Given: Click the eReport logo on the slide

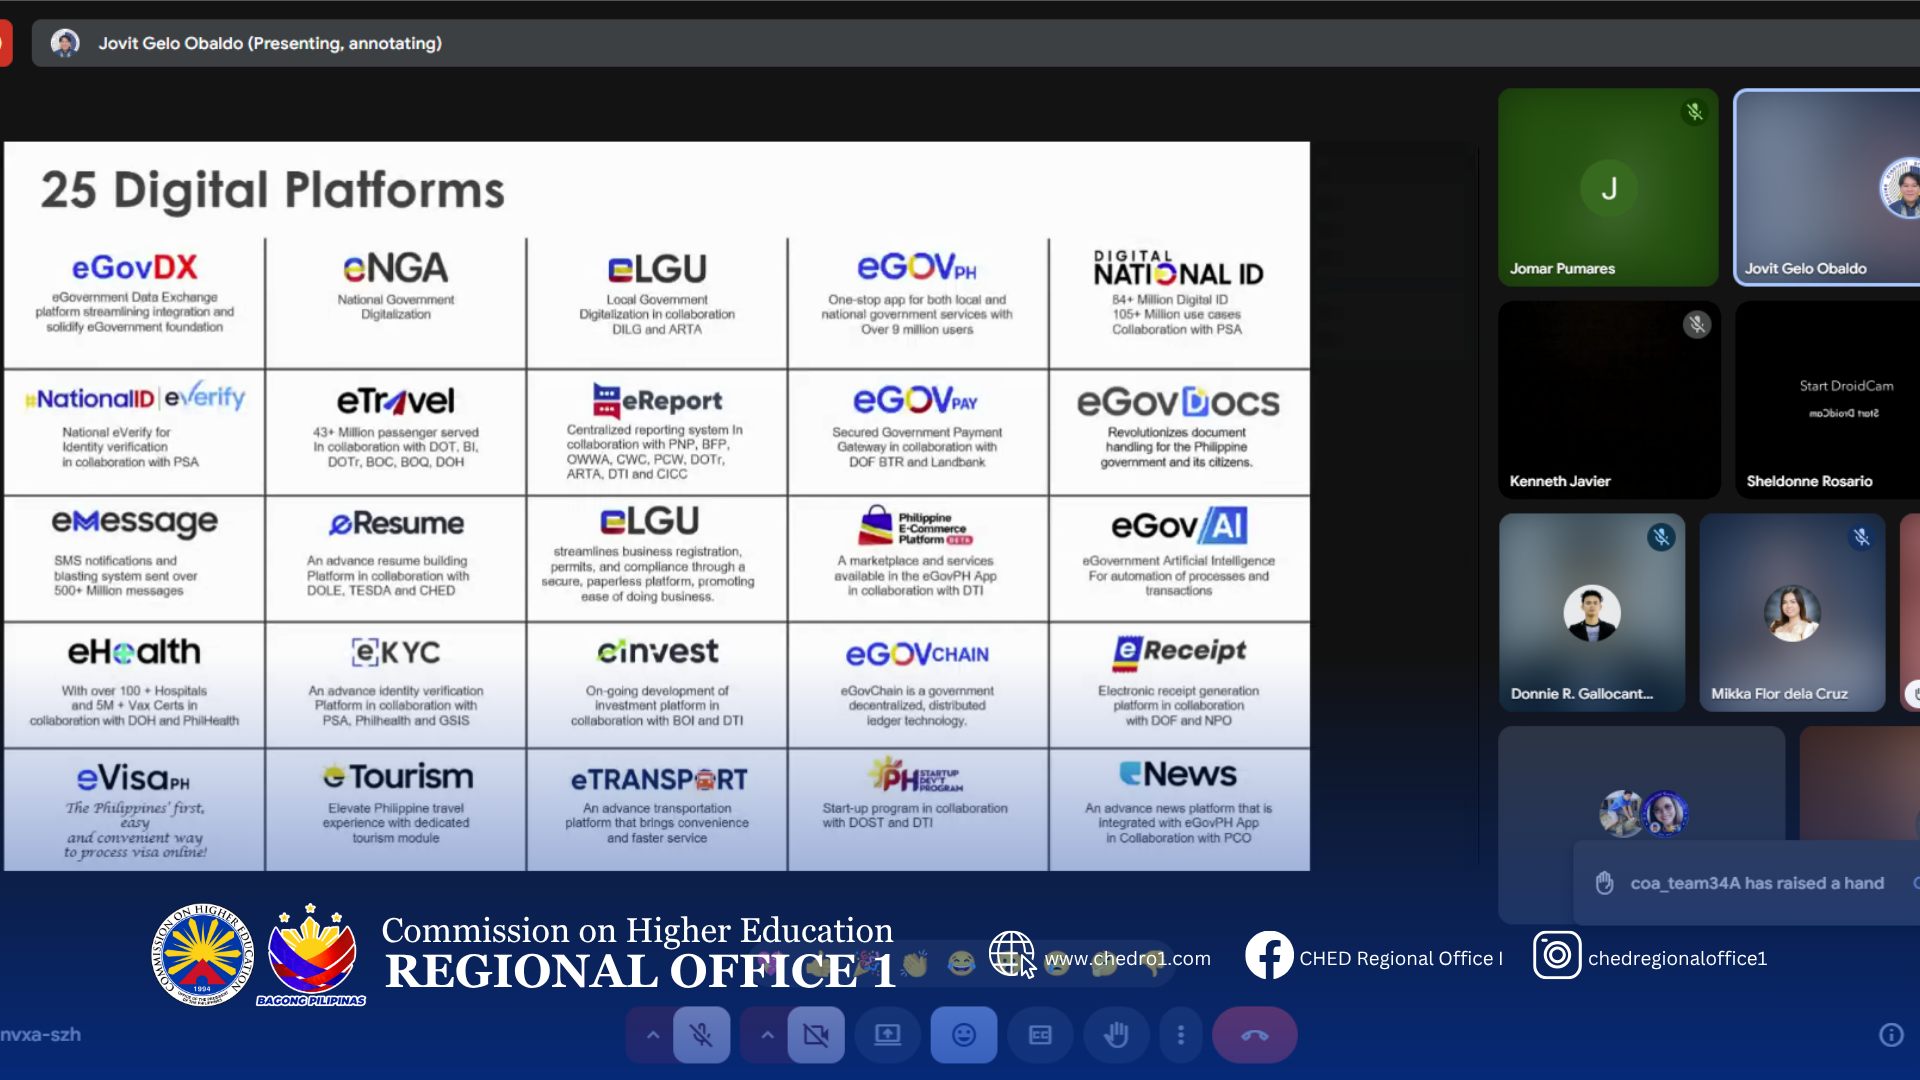Looking at the screenshot, I should pyautogui.click(x=656, y=400).
